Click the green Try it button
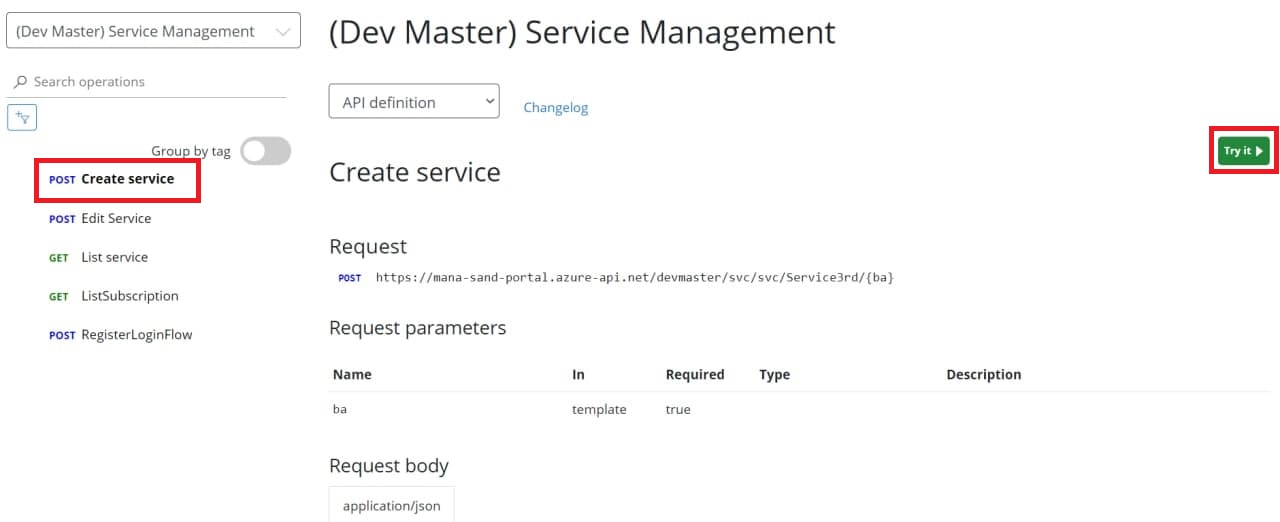This screenshot has height=522, width=1280. click(1243, 151)
